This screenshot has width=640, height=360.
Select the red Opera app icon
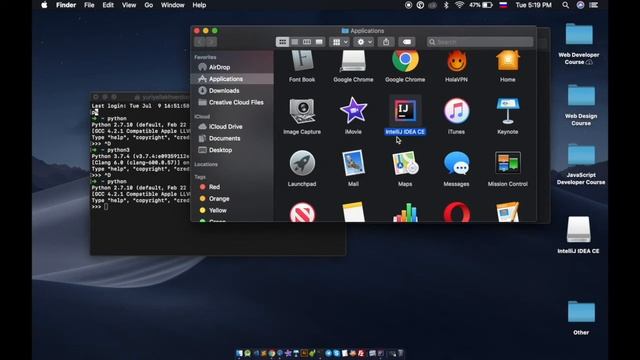[457, 212]
